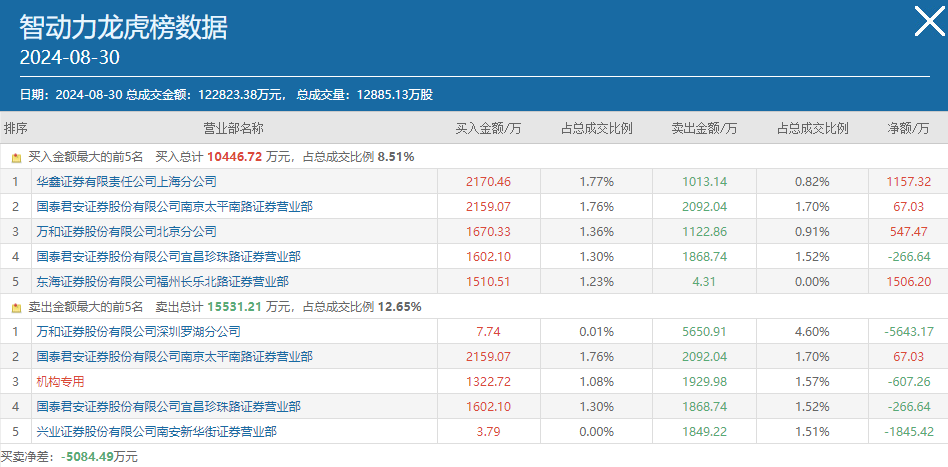The height and width of the screenshot is (467, 948).
Task: Click the 547.47 net amount cell
Action: [908, 232]
